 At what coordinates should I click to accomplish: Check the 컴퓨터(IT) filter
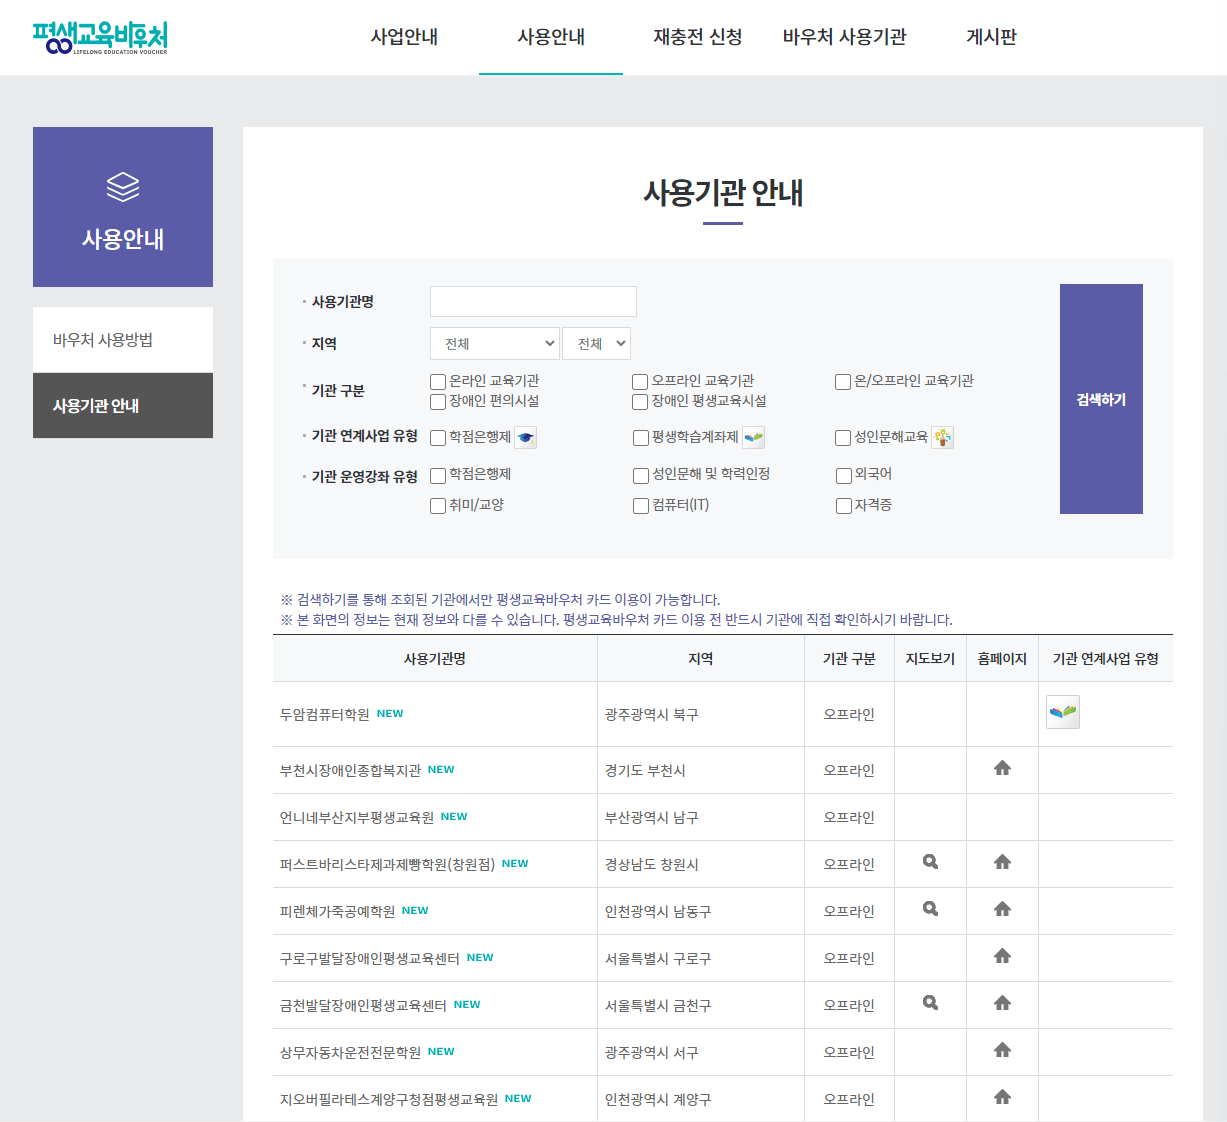click(640, 505)
